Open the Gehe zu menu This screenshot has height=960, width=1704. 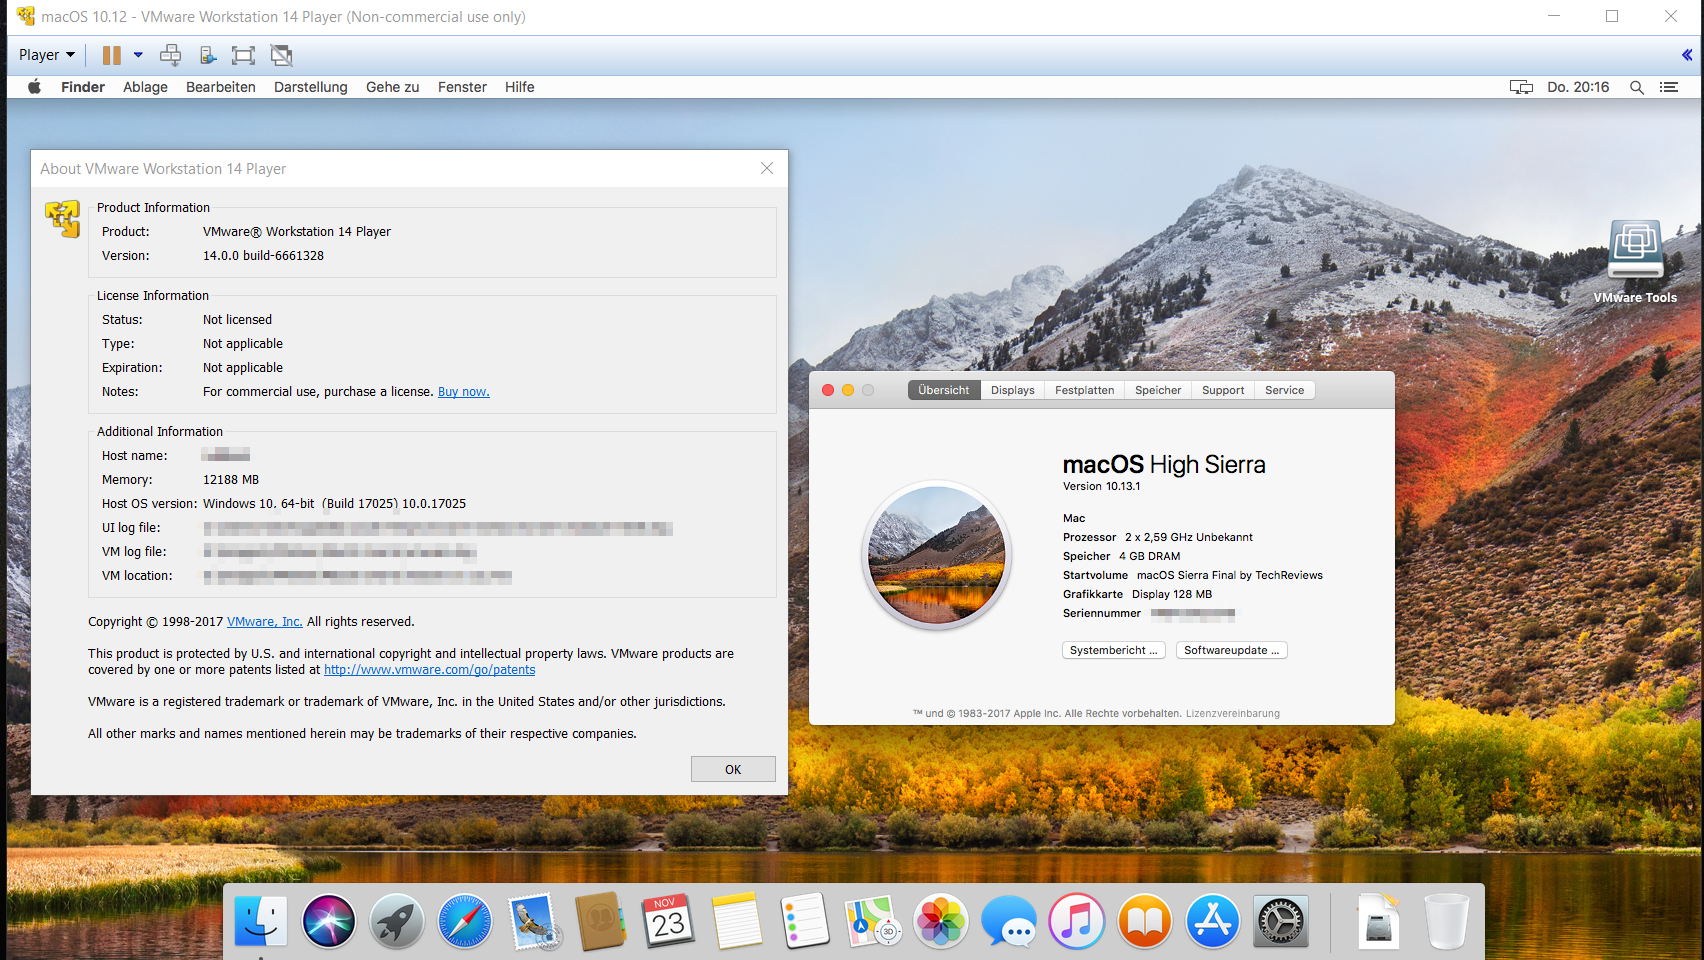point(393,87)
